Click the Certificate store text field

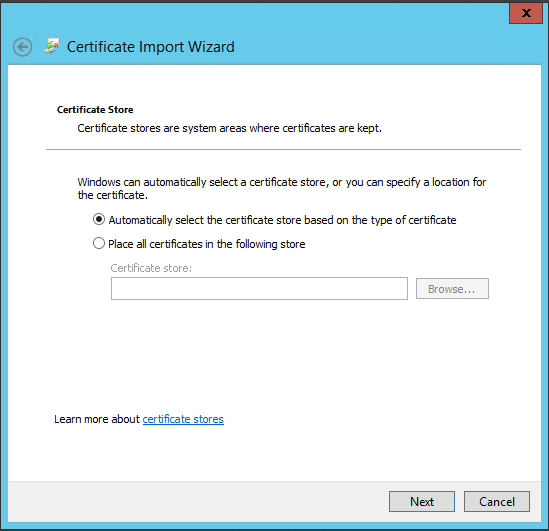click(259, 288)
